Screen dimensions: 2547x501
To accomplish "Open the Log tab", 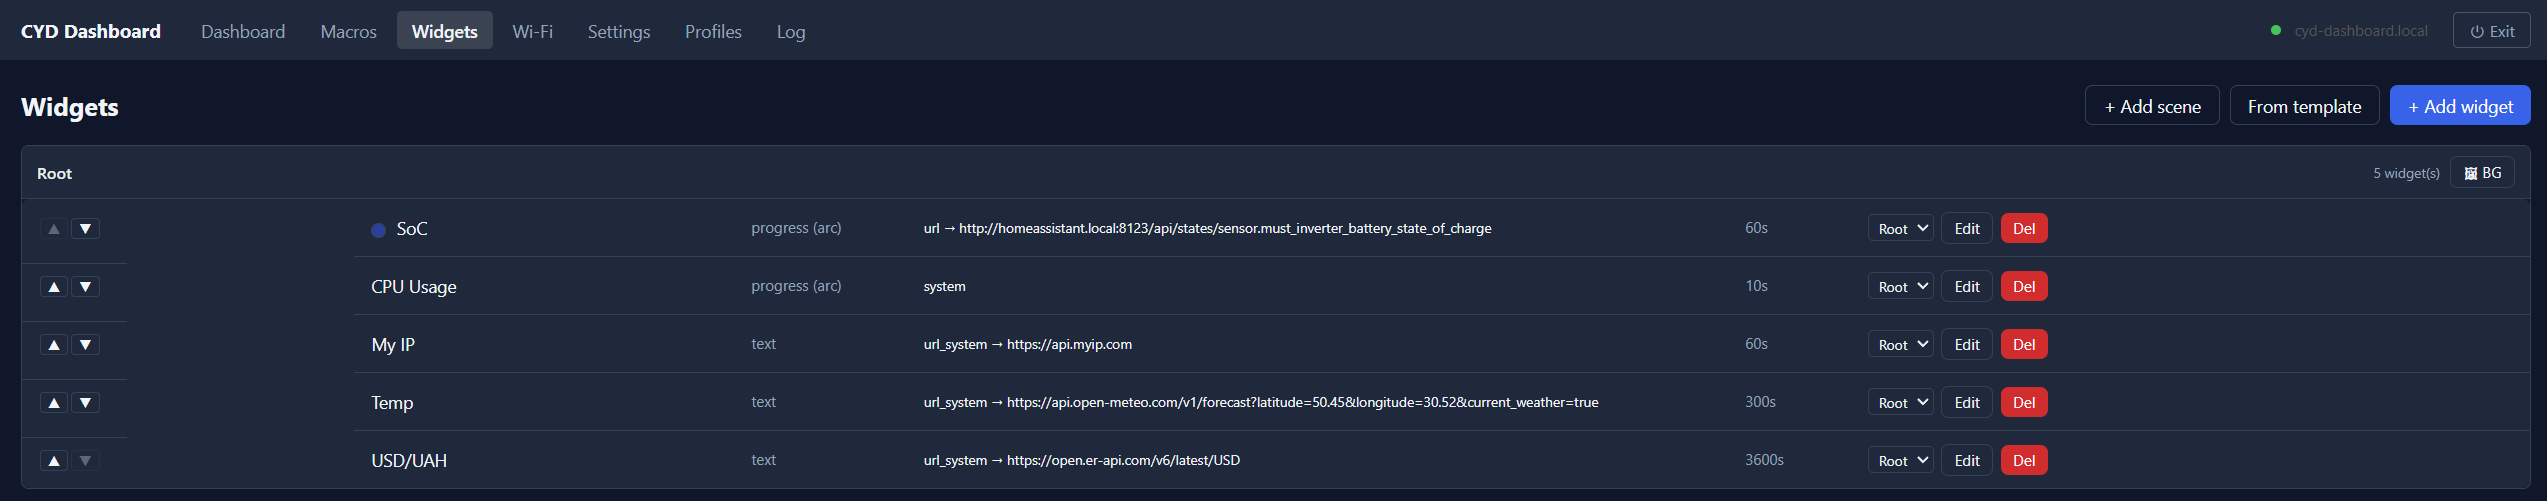I will click(791, 31).
